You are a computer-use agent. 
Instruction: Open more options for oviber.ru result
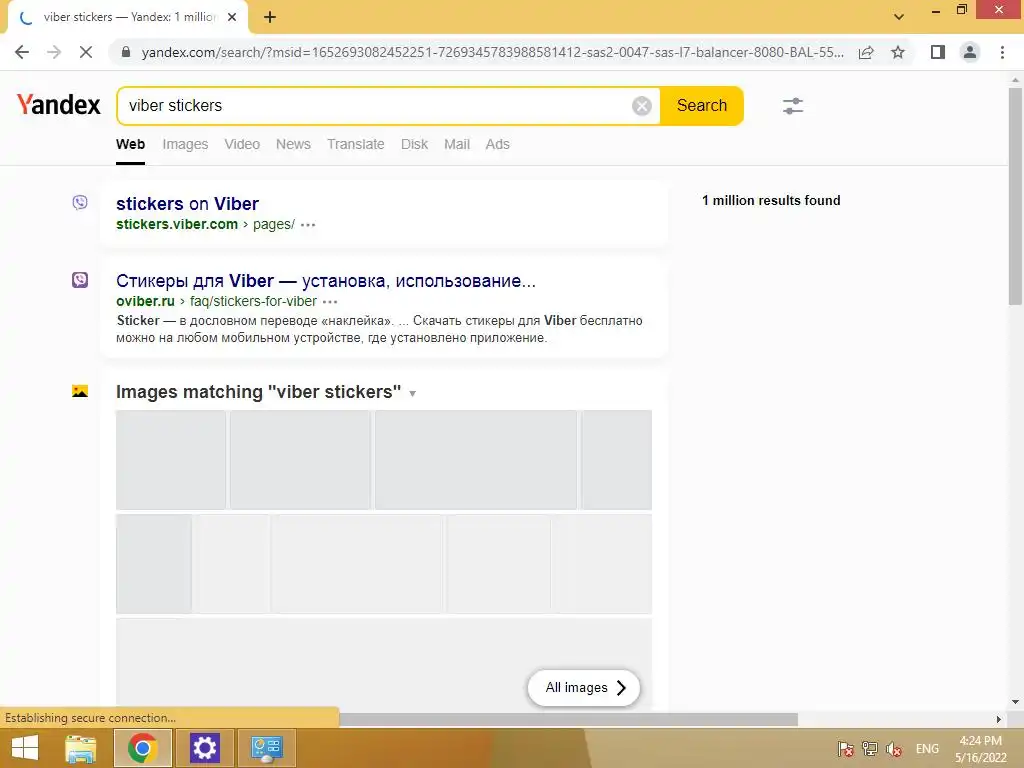coord(330,302)
